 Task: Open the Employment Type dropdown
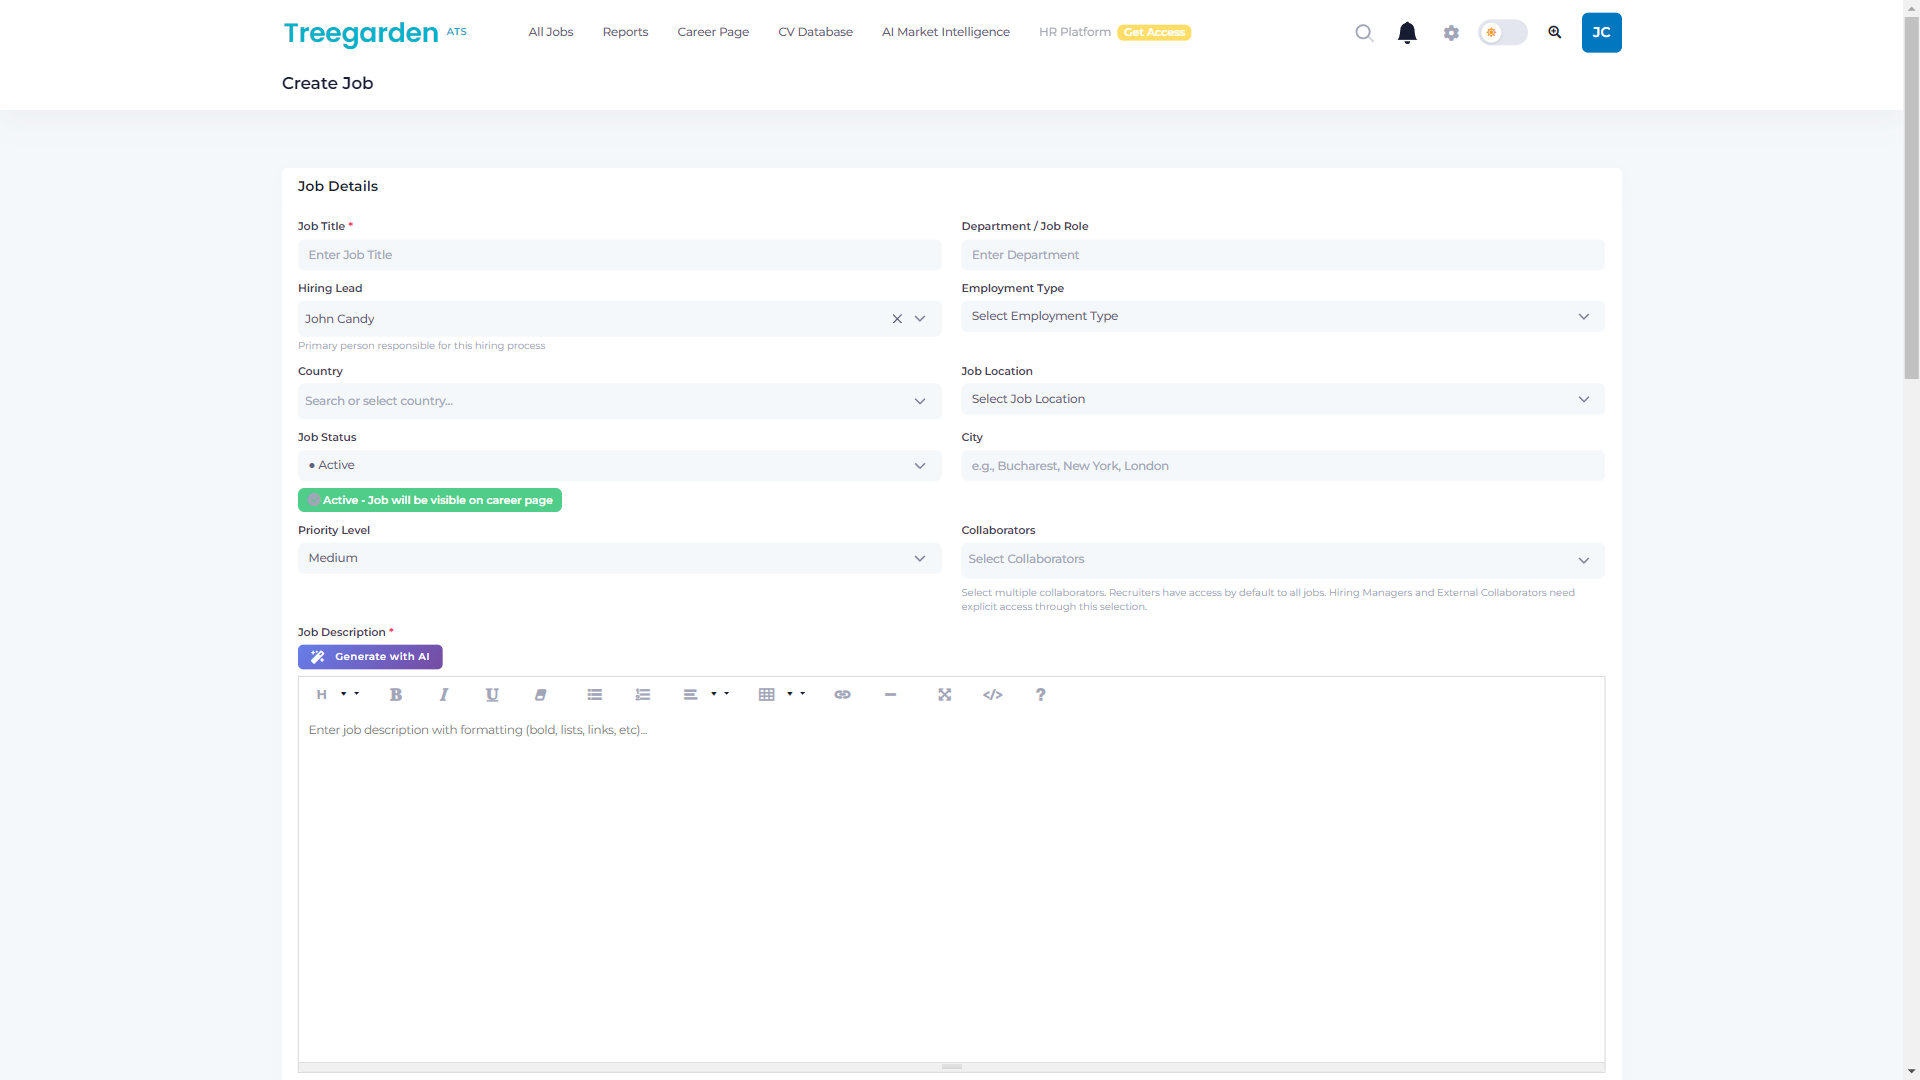1283,316
